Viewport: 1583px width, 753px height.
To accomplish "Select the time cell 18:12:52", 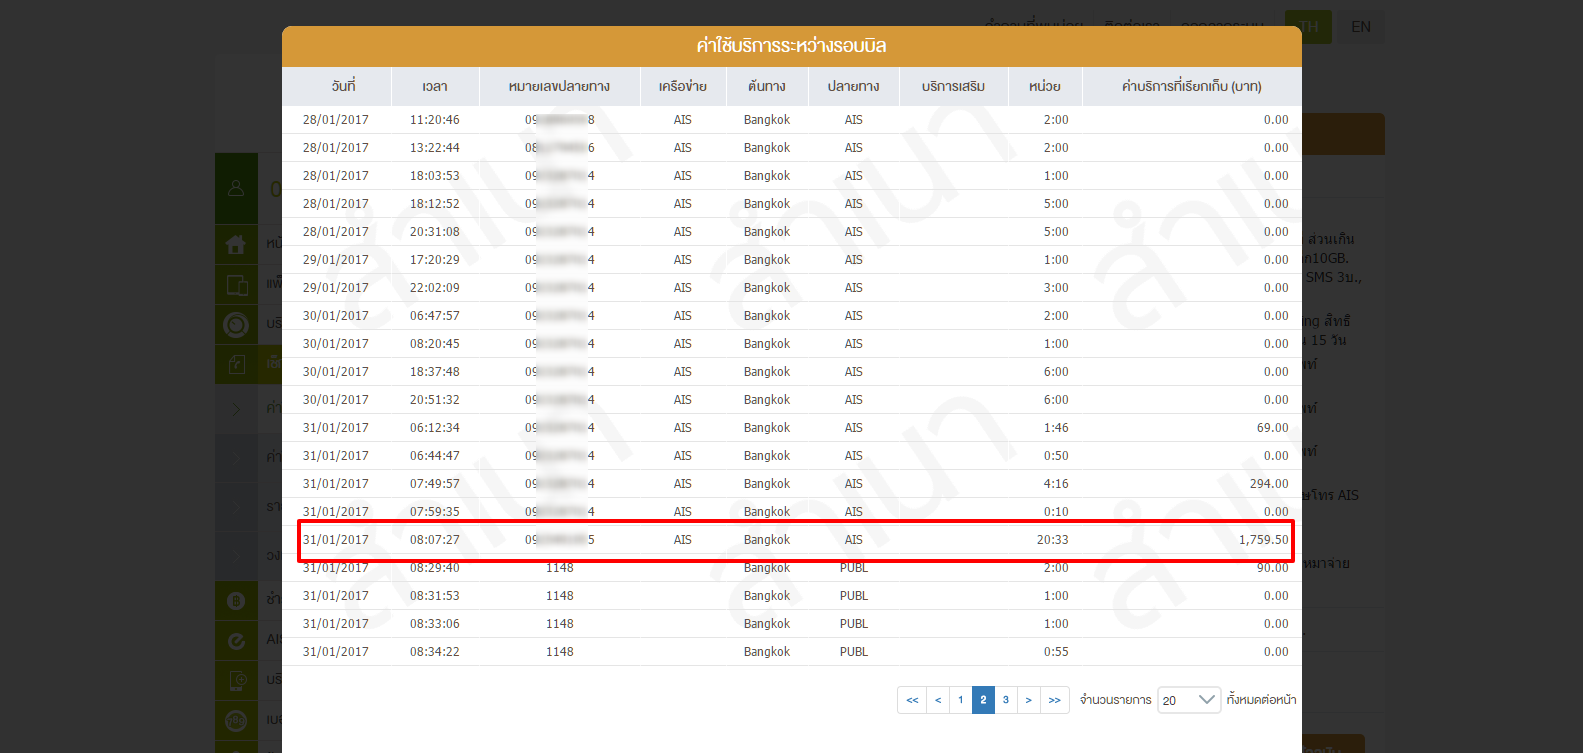I will pyautogui.click(x=435, y=204).
